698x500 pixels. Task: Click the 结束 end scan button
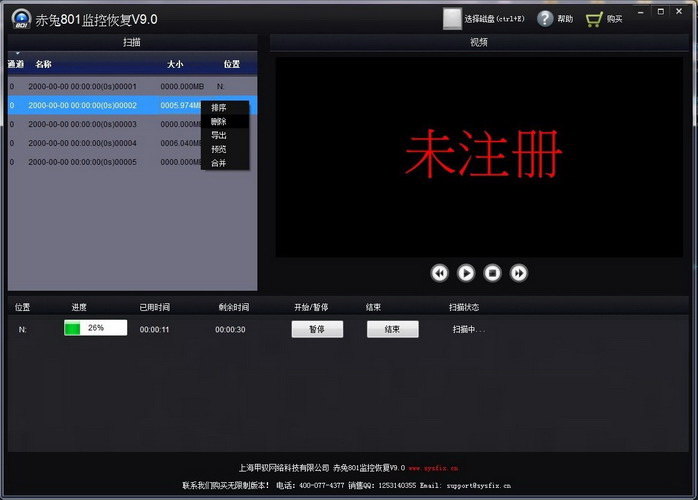click(x=392, y=329)
